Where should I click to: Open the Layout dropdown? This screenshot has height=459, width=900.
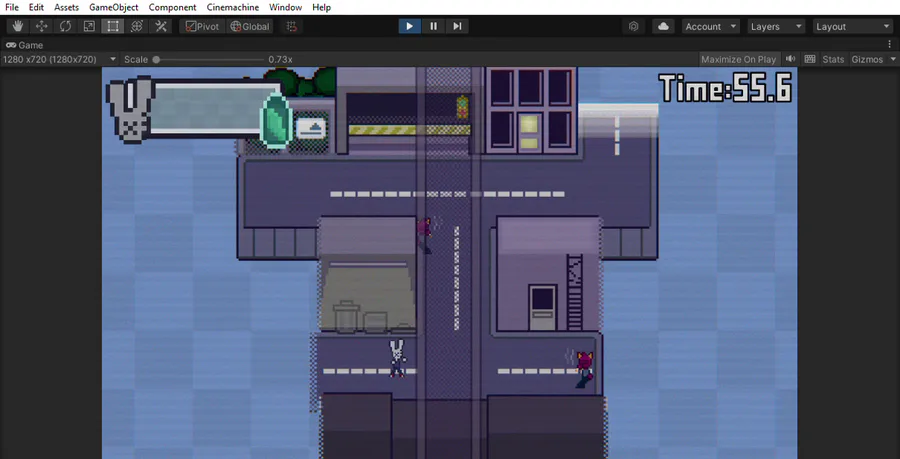[853, 26]
